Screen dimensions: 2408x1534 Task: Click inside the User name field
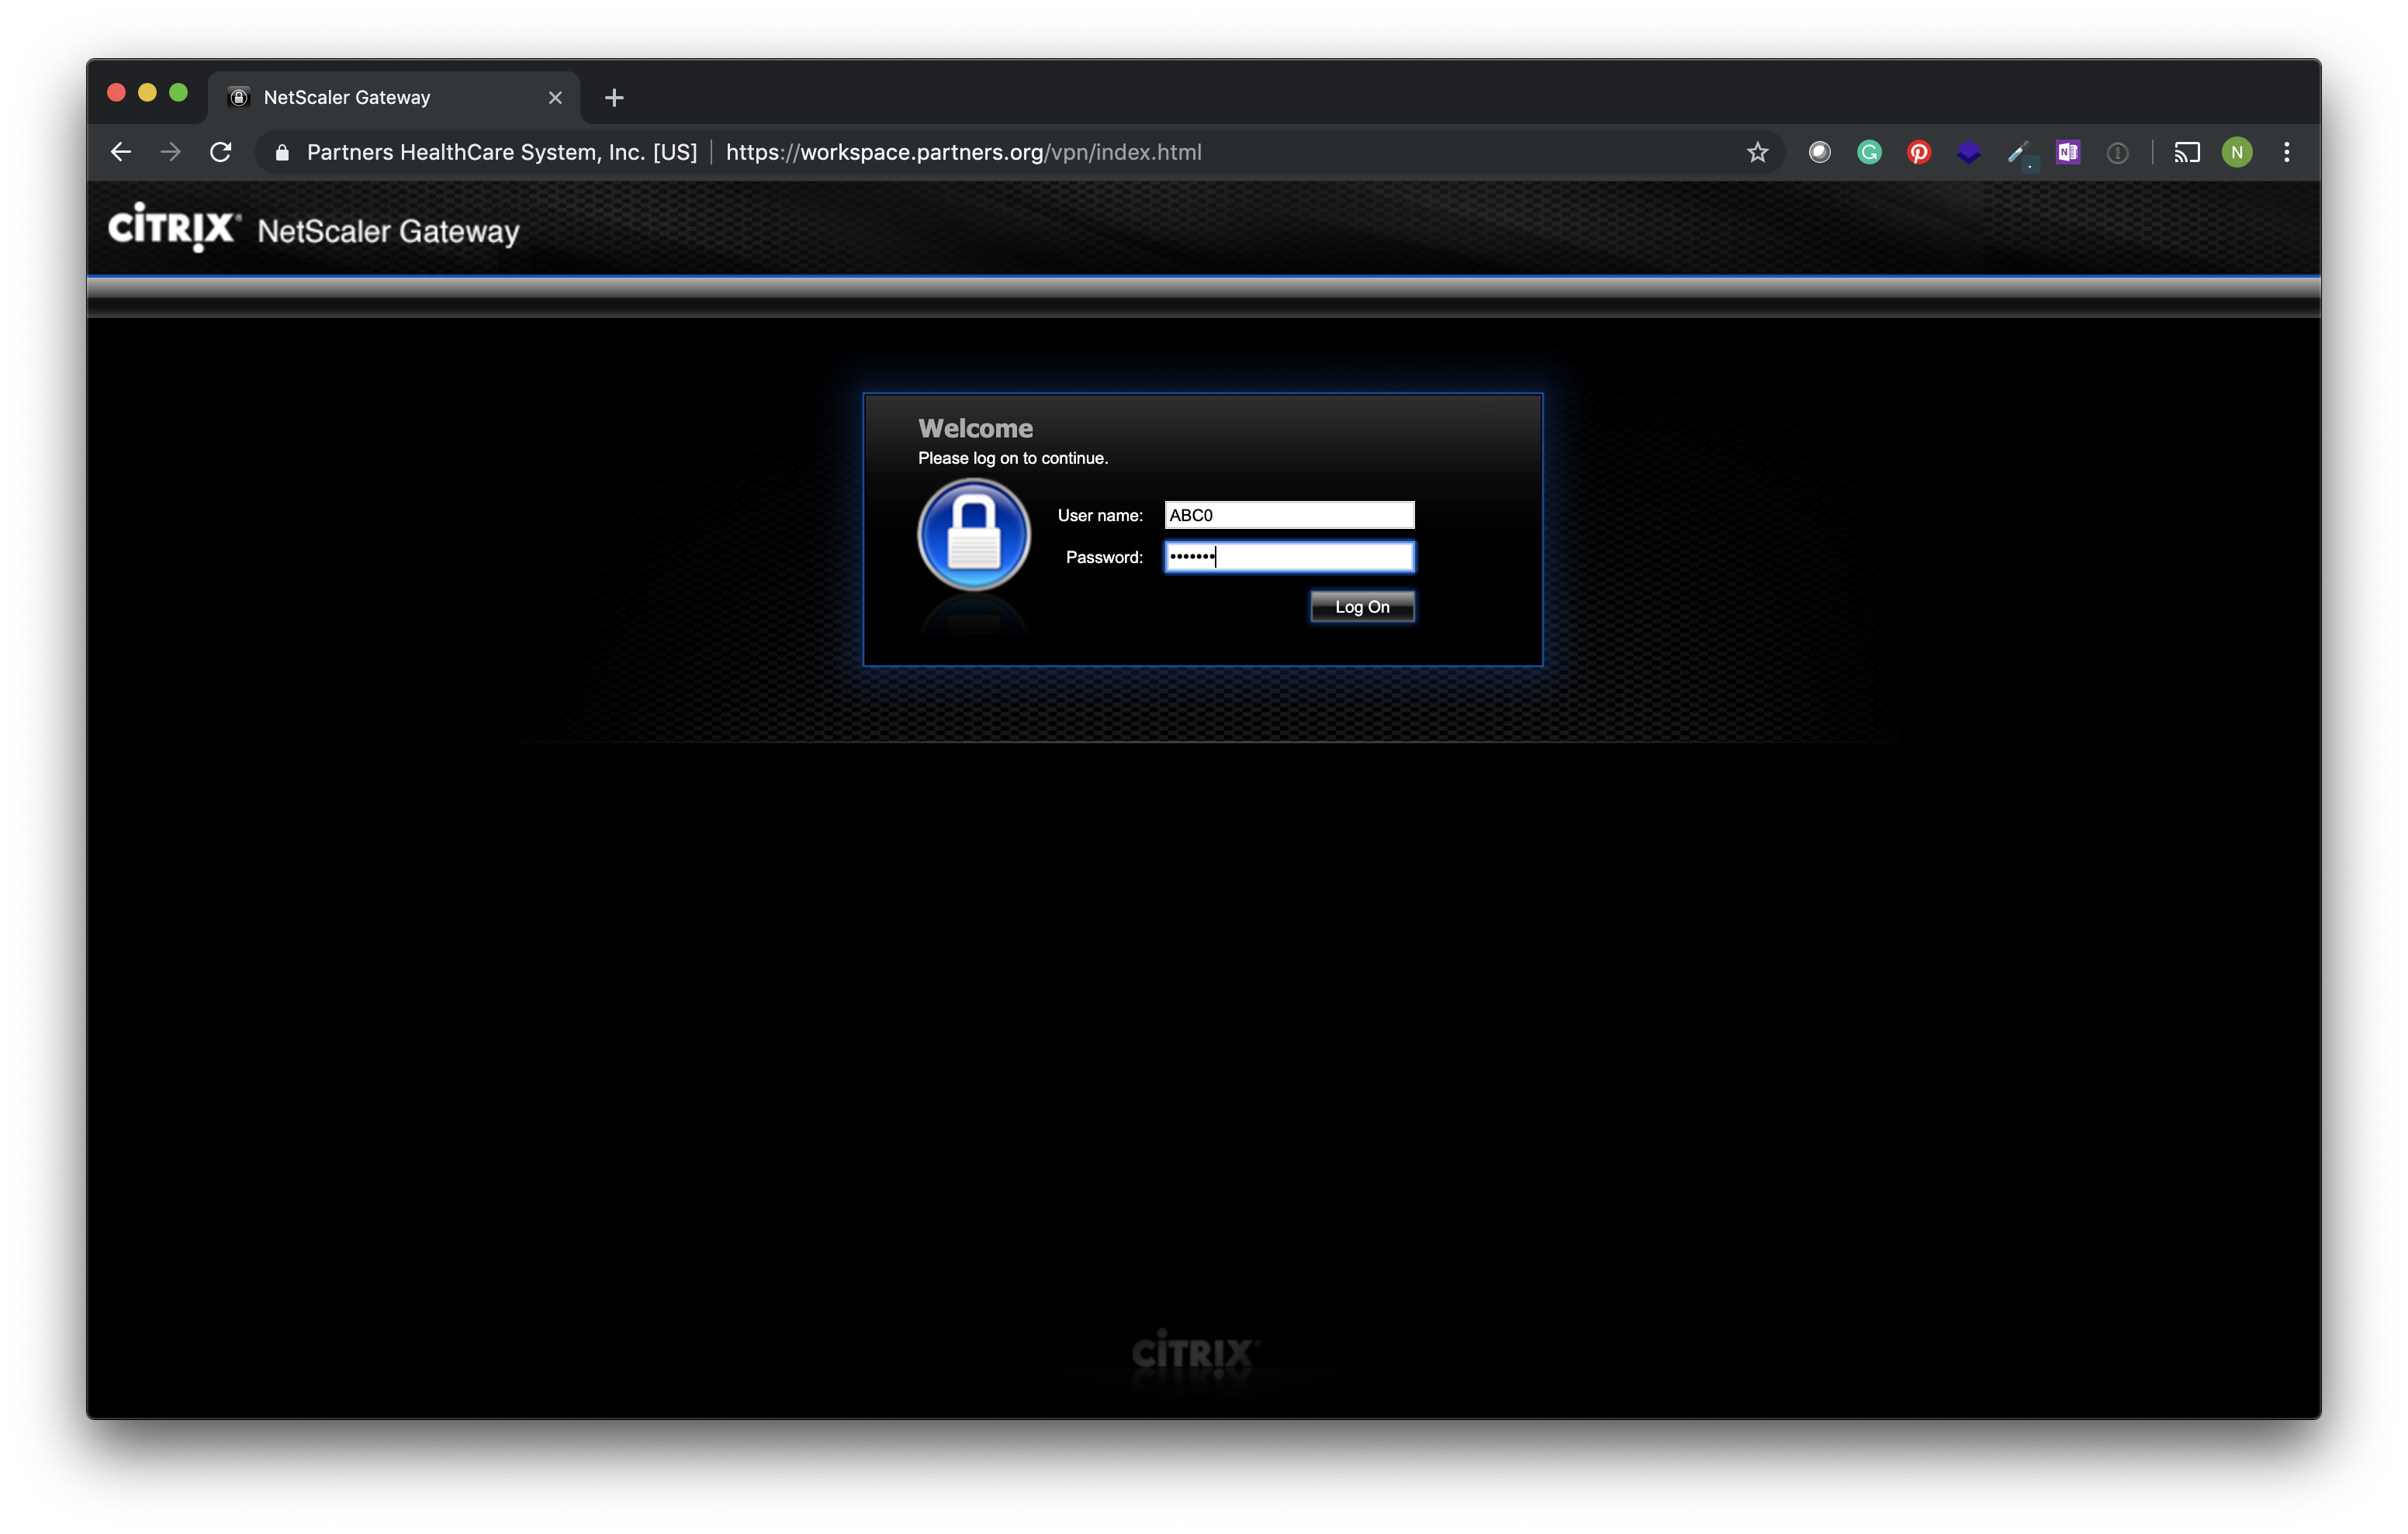[1289, 515]
